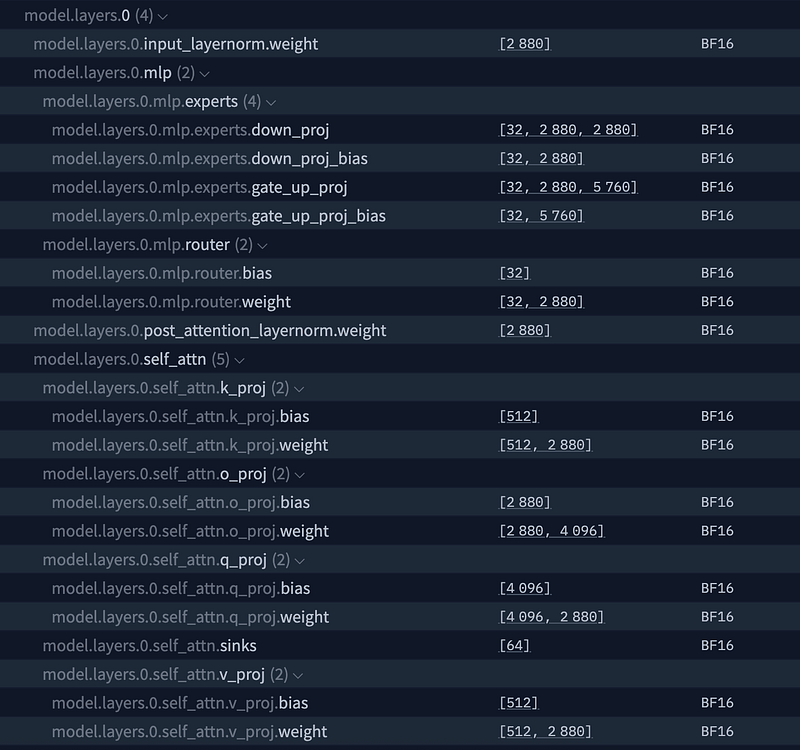Collapse the self_attn.q_proj chevron
This screenshot has height=750, width=800.
299,561
